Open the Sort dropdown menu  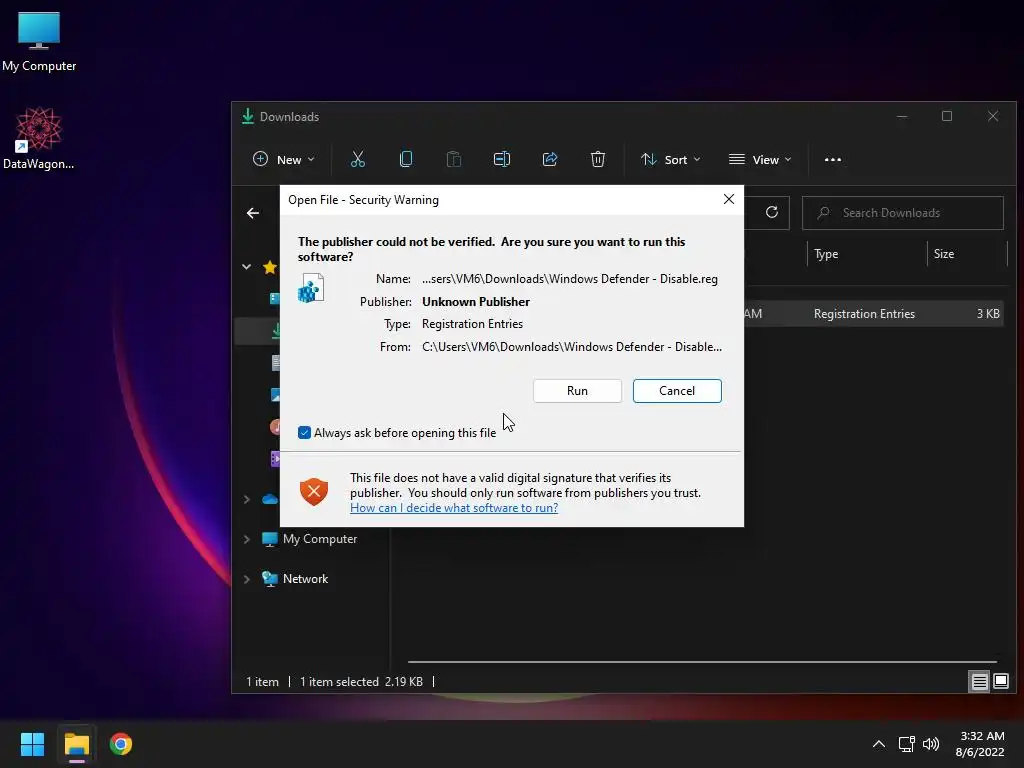click(671, 159)
